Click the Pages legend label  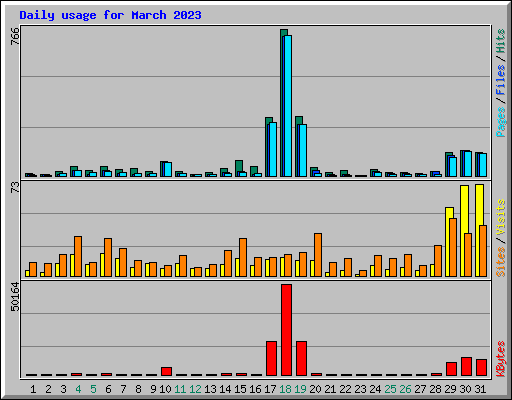501,122
